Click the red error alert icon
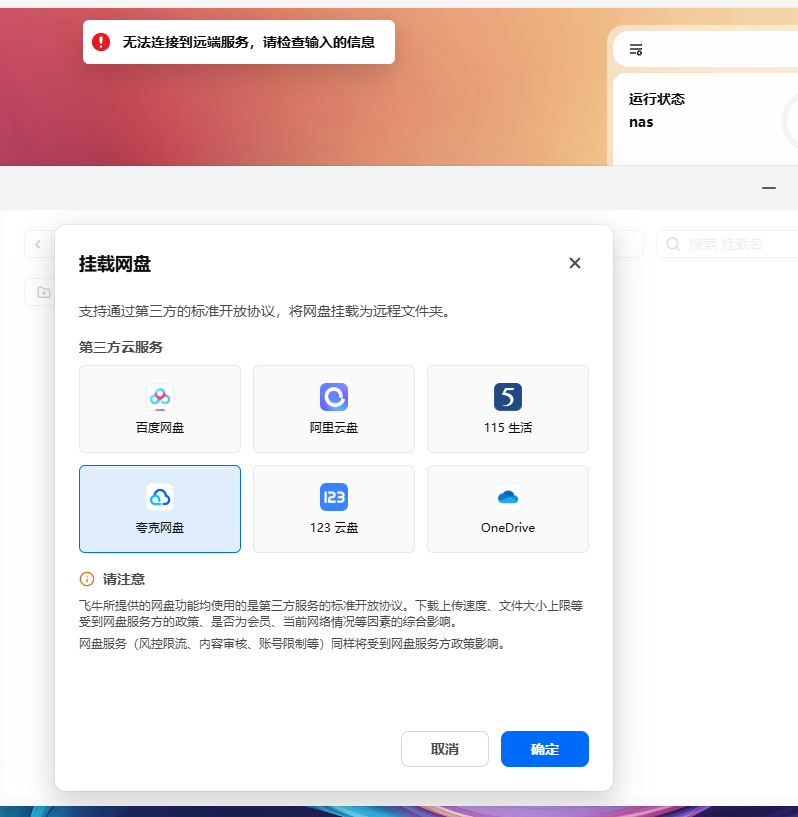Image resolution: width=798 pixels, height=817 pixels. pos(101,42)
